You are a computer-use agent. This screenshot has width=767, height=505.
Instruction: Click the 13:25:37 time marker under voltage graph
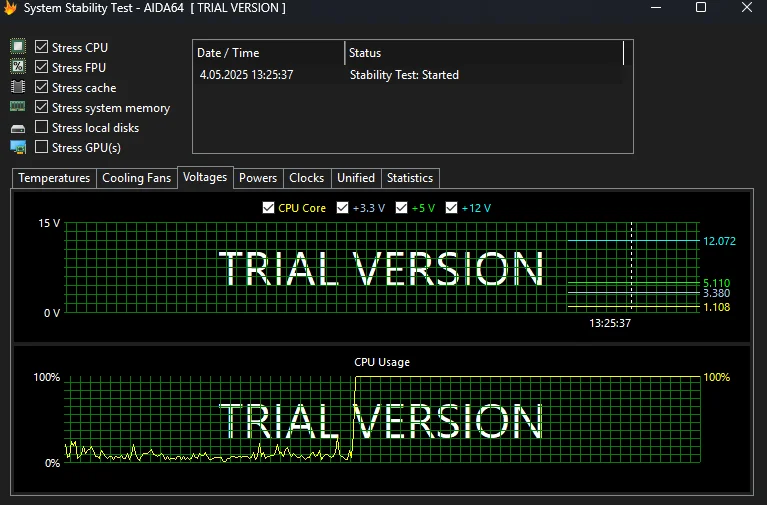click(x=610, y=323)
